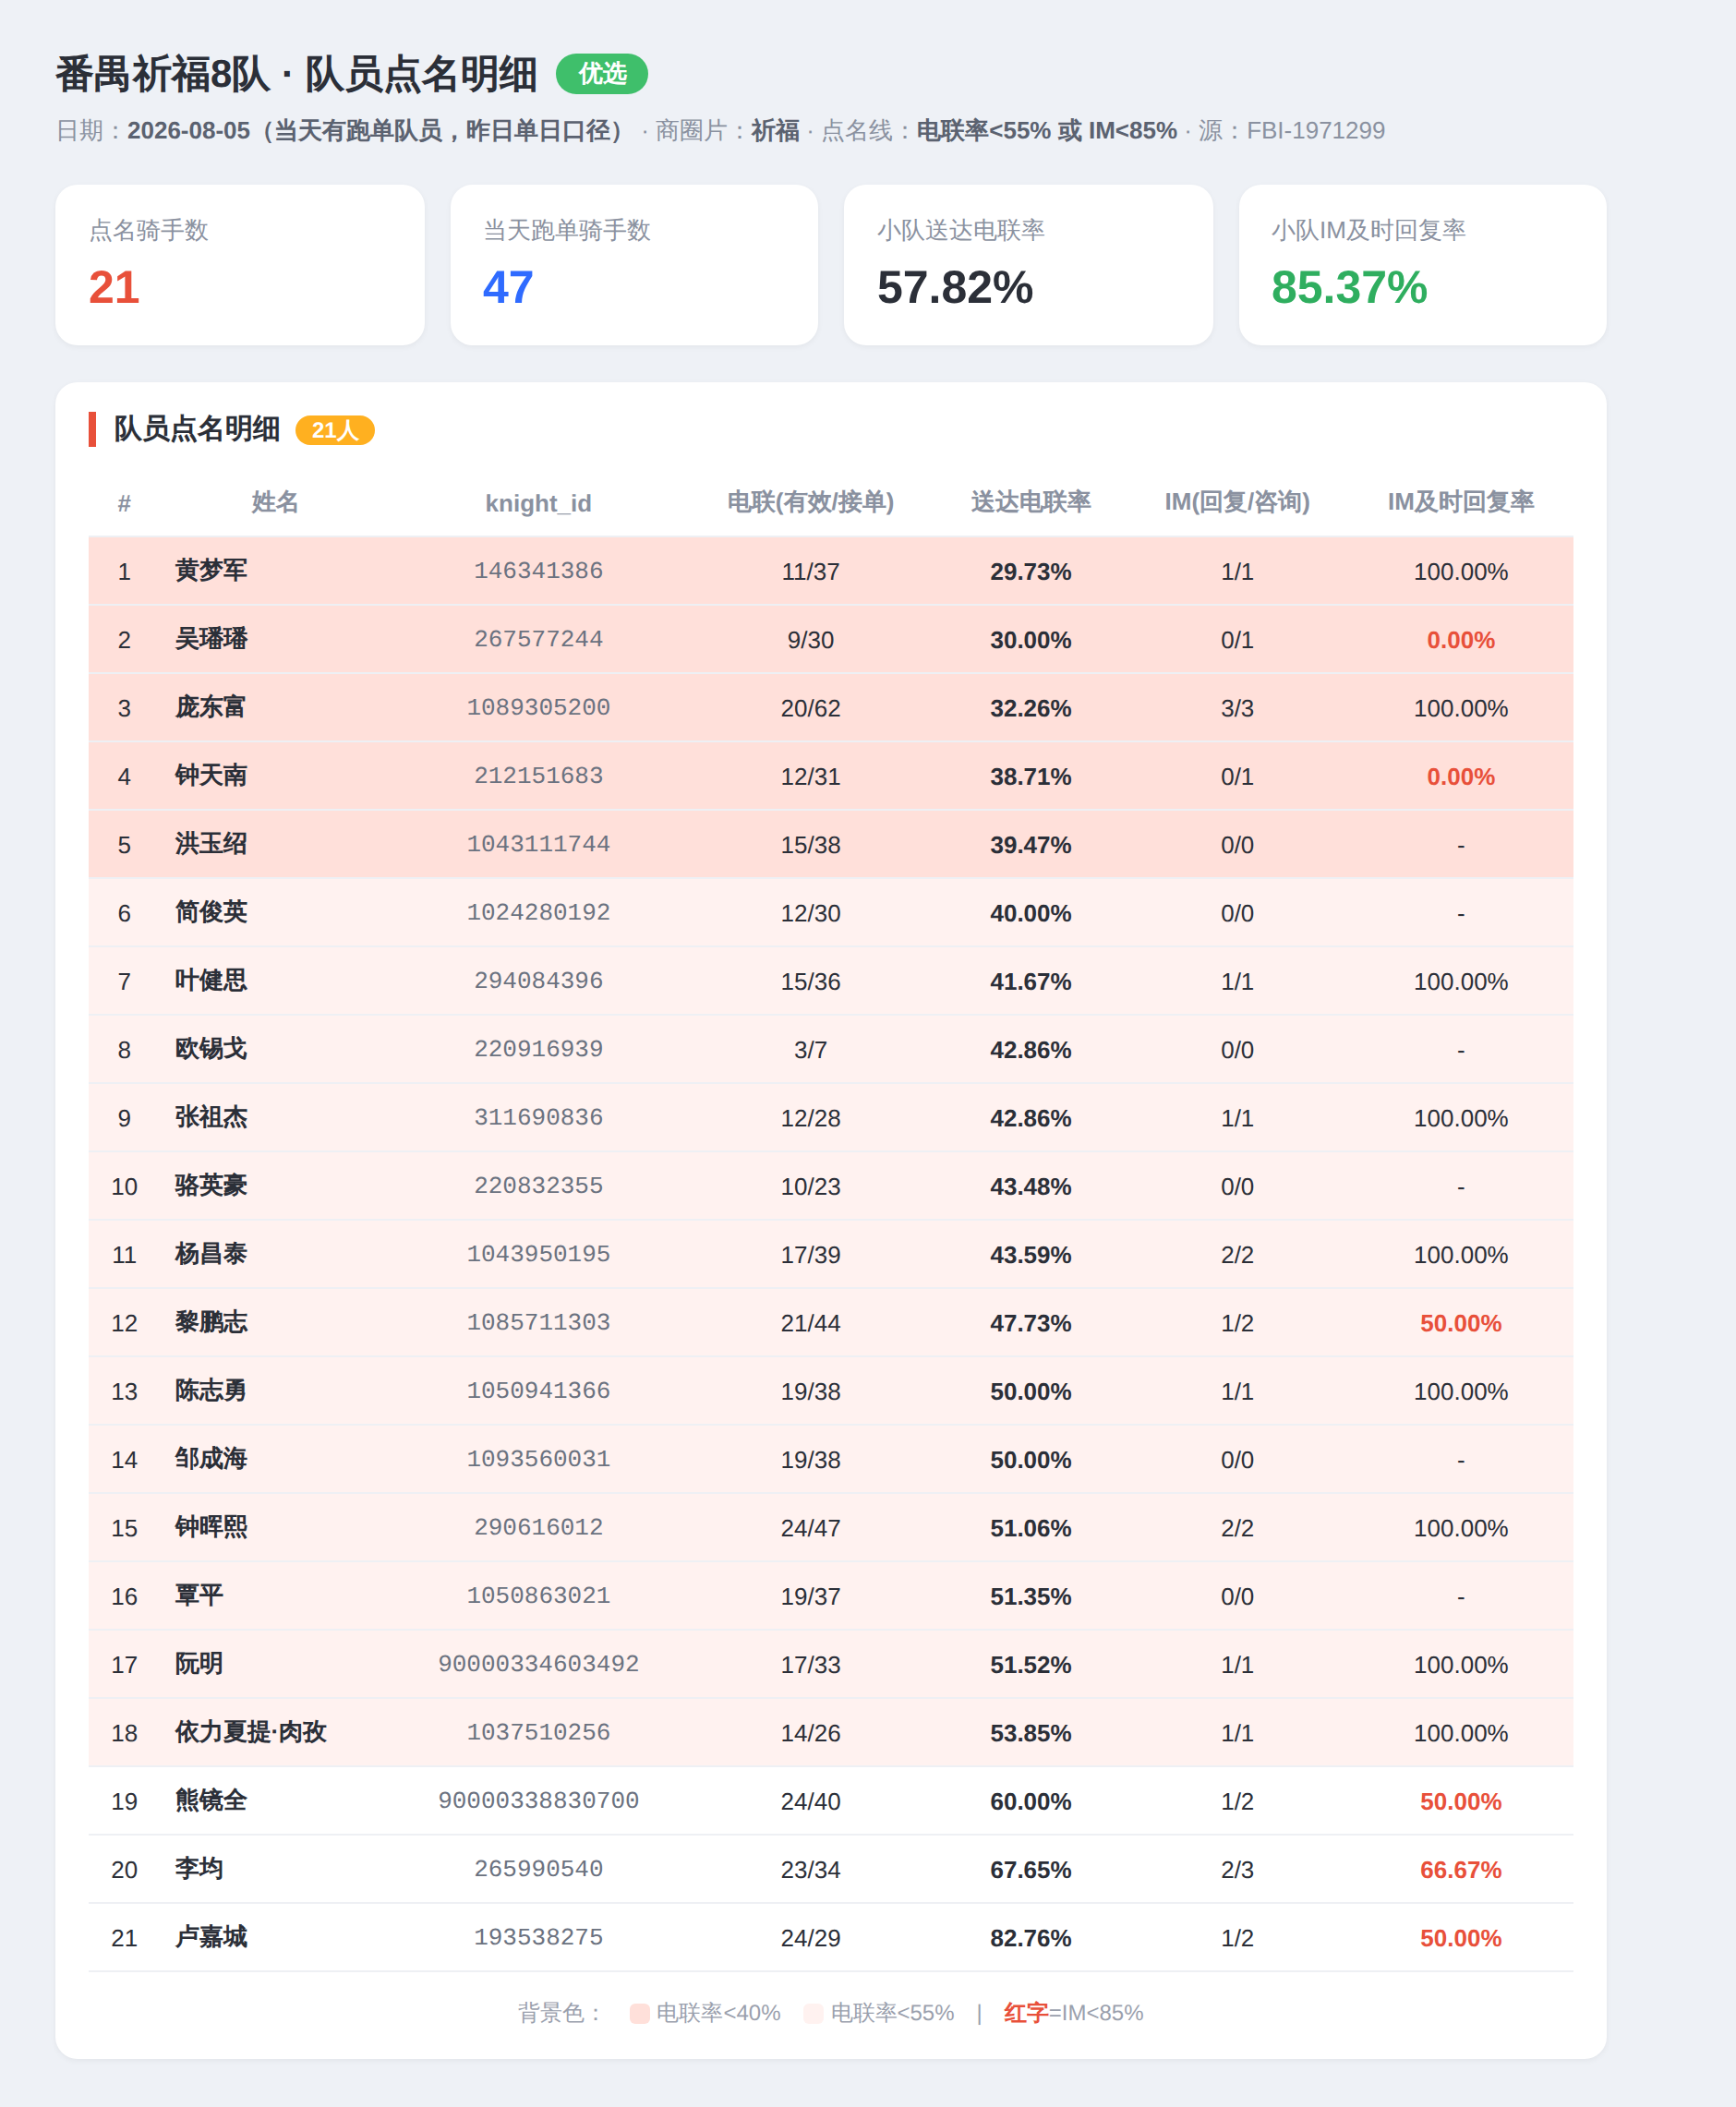Select rider name 依力夏提·肉孜
Viewport: 1736px width, 2107px height.
(251, 1732)
